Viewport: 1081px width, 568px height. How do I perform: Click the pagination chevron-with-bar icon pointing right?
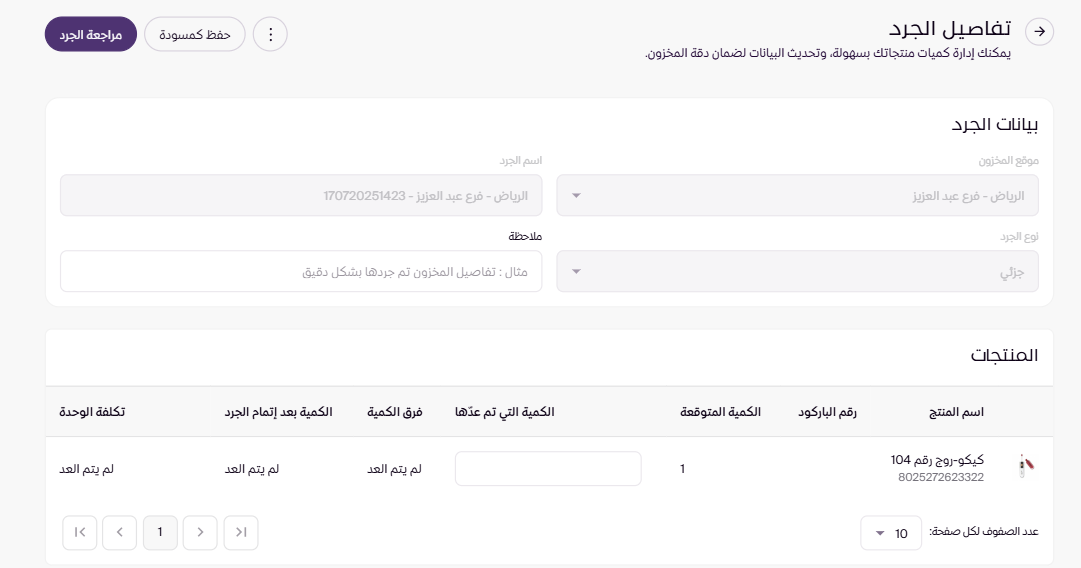tap(241, 533)
